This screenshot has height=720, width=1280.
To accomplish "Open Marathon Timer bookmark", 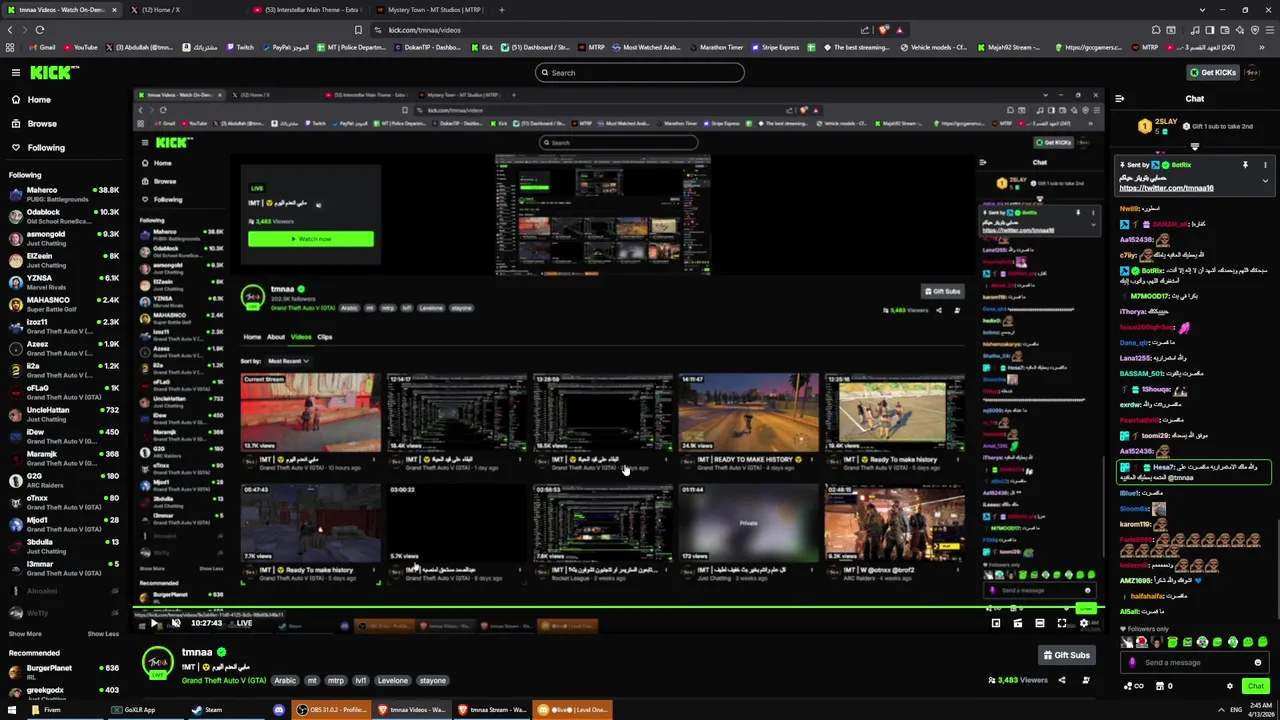I will point(716,47).
